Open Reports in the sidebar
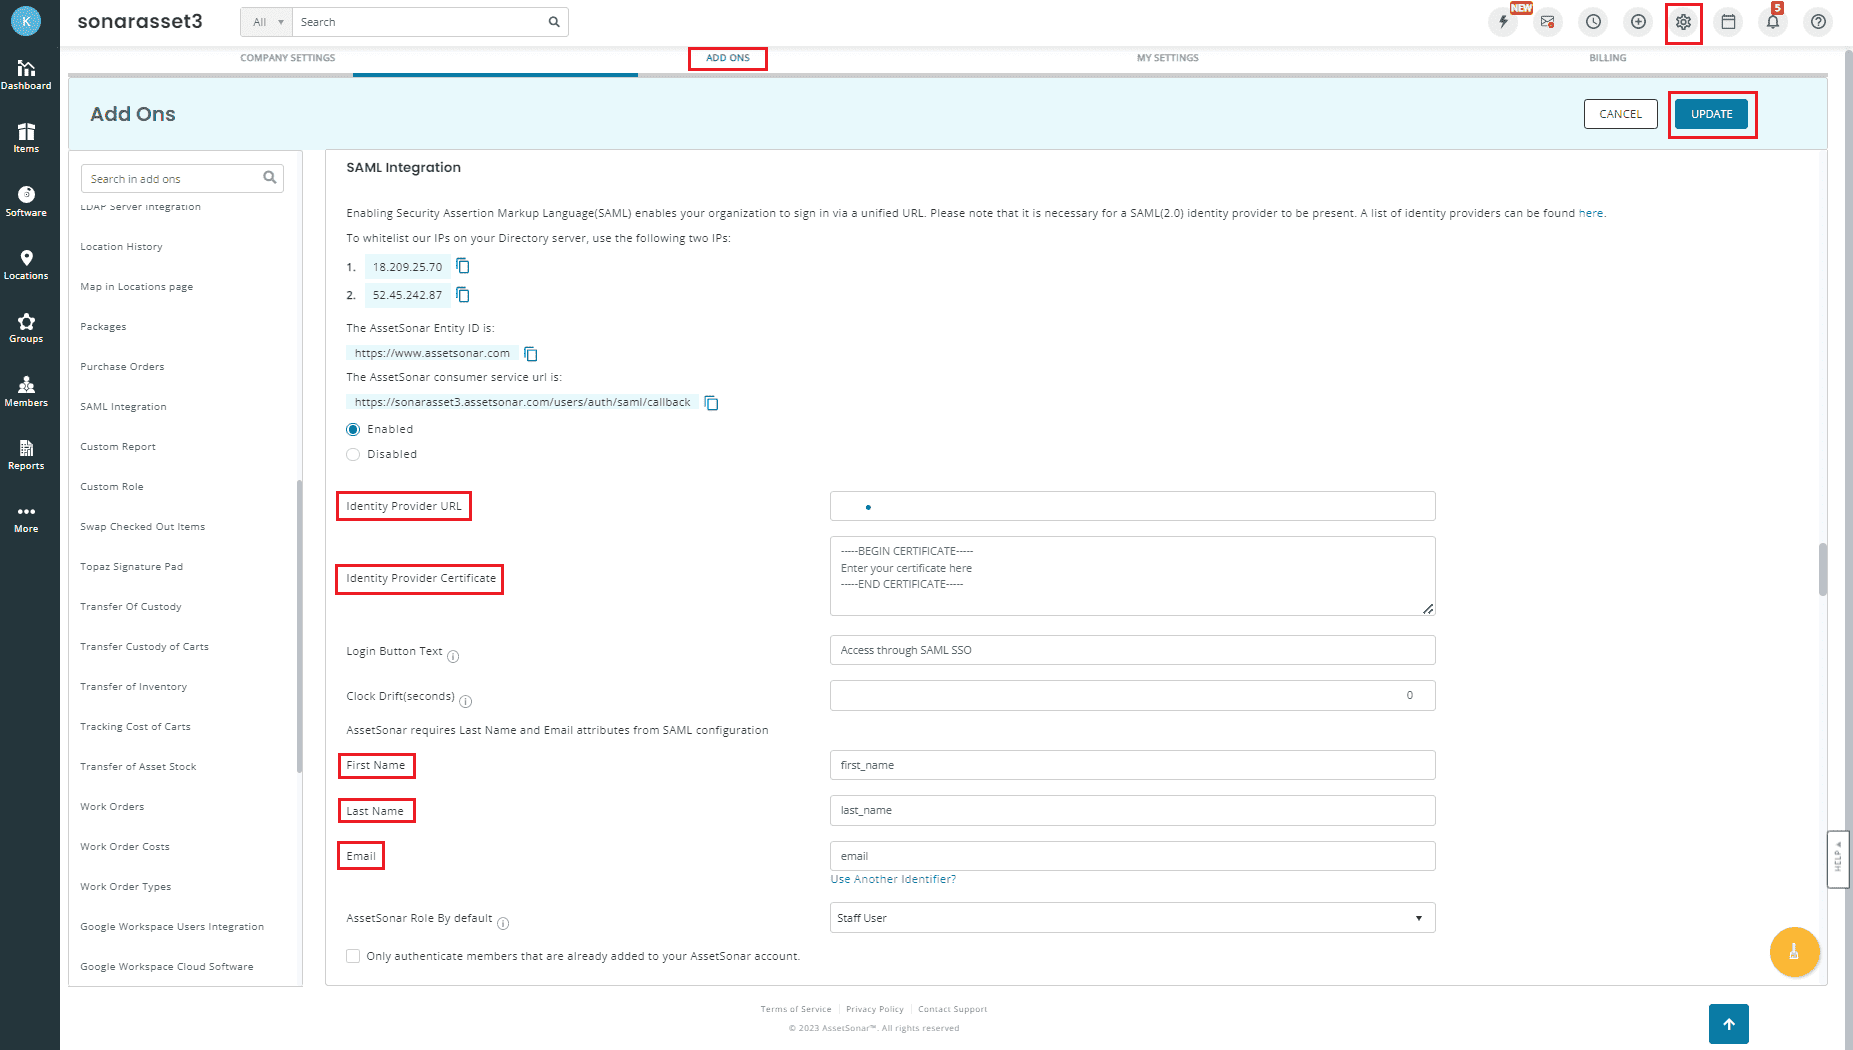1853x1050 pixels. [x=26, y=454]
